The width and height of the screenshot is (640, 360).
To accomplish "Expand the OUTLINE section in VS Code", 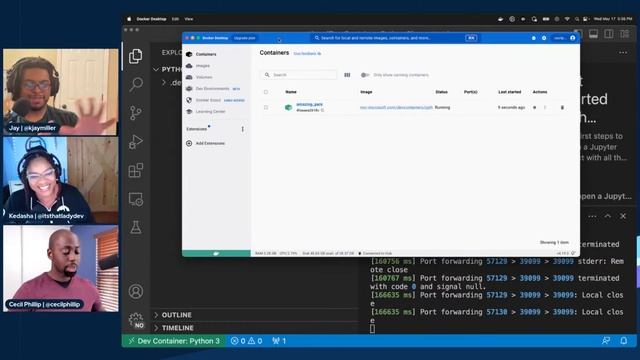I will click(x=176, y=315).
